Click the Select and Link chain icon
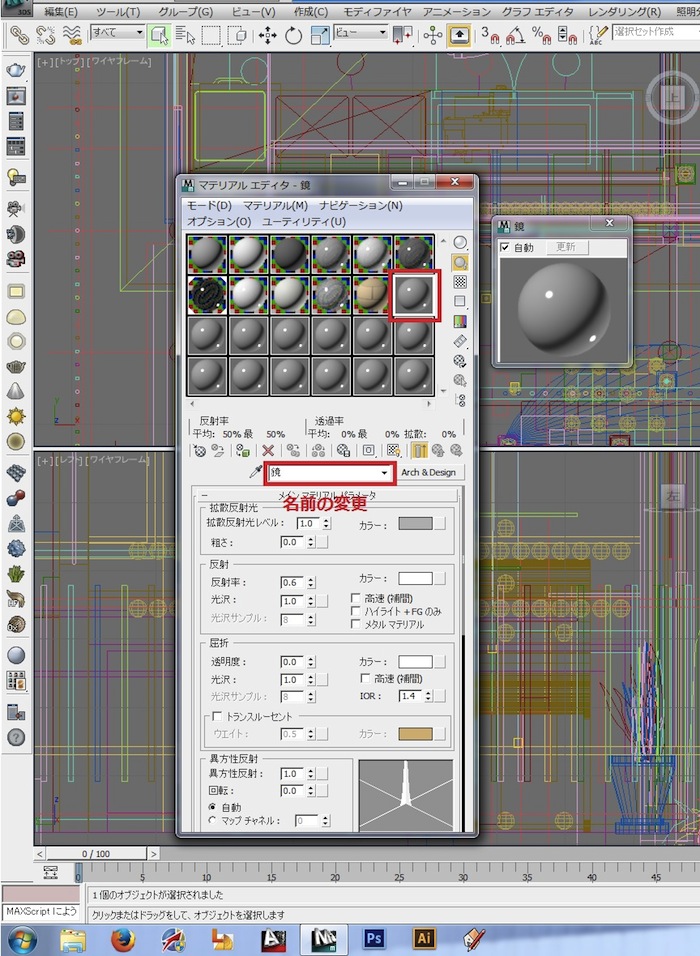The image size is (700, 956). [19, 35]
